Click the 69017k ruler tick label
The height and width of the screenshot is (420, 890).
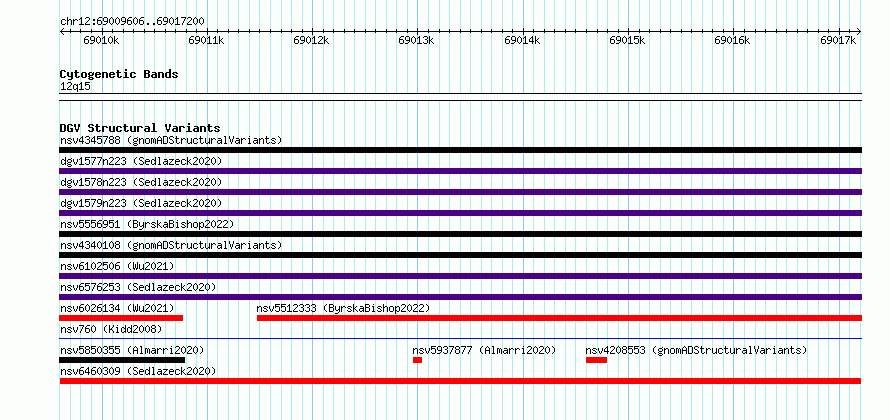point(839,40)
